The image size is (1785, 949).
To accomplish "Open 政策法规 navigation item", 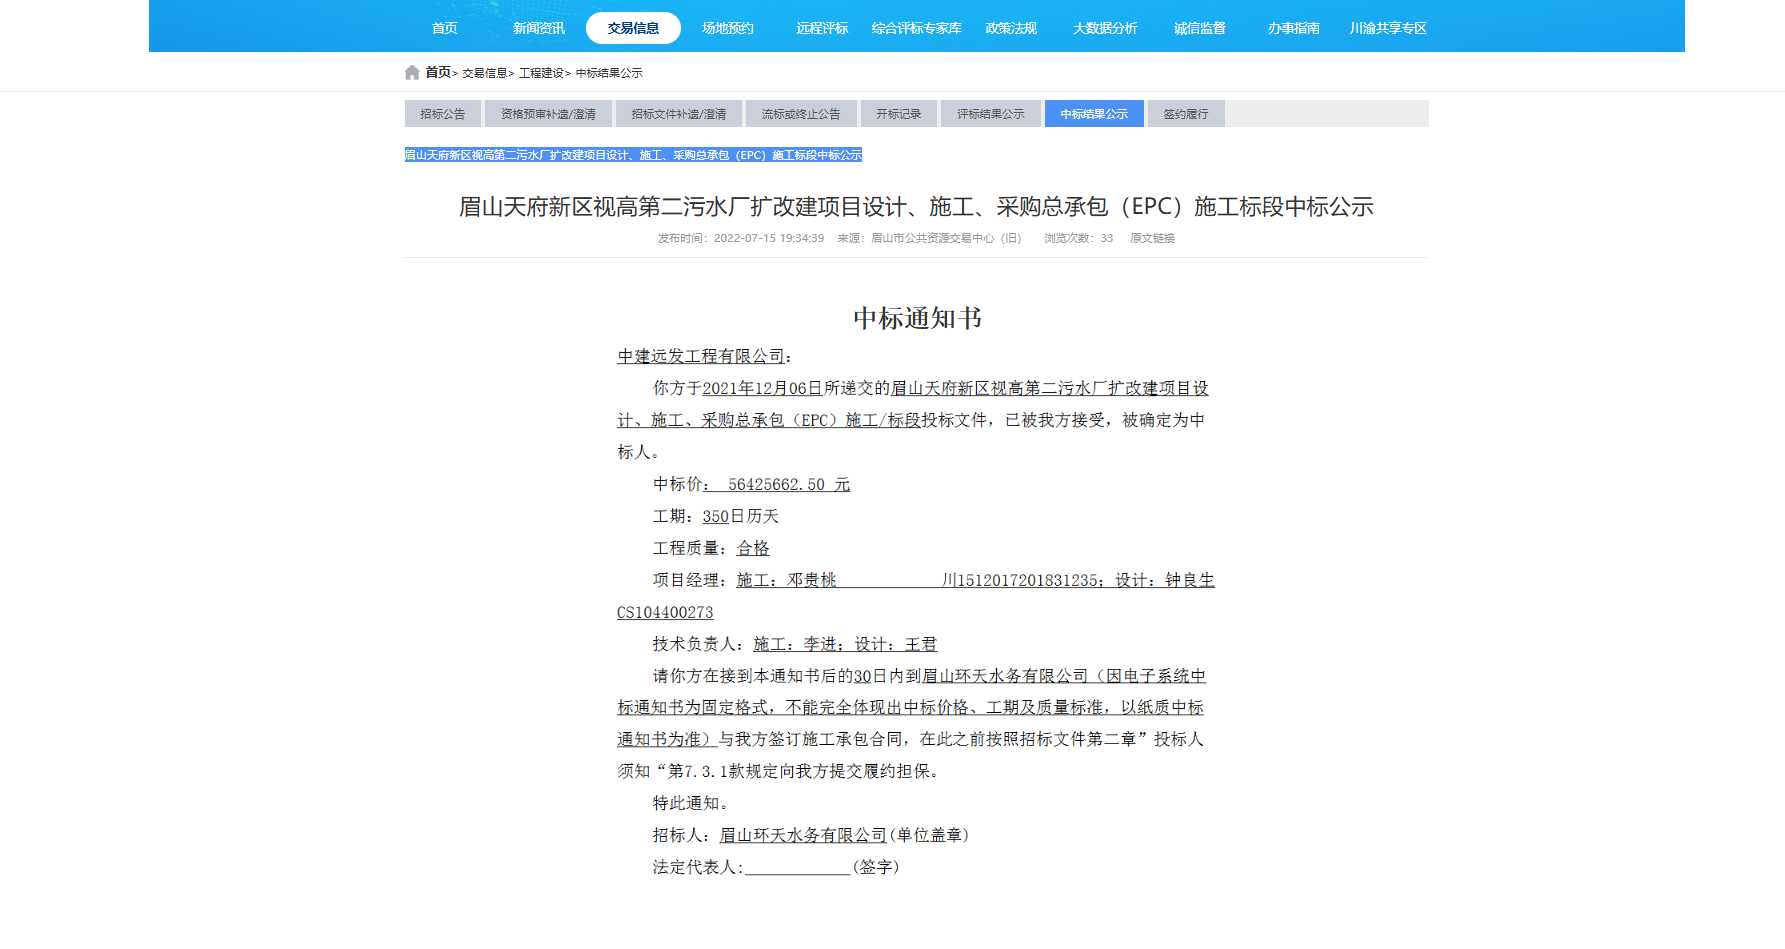I will point(1011,28).
